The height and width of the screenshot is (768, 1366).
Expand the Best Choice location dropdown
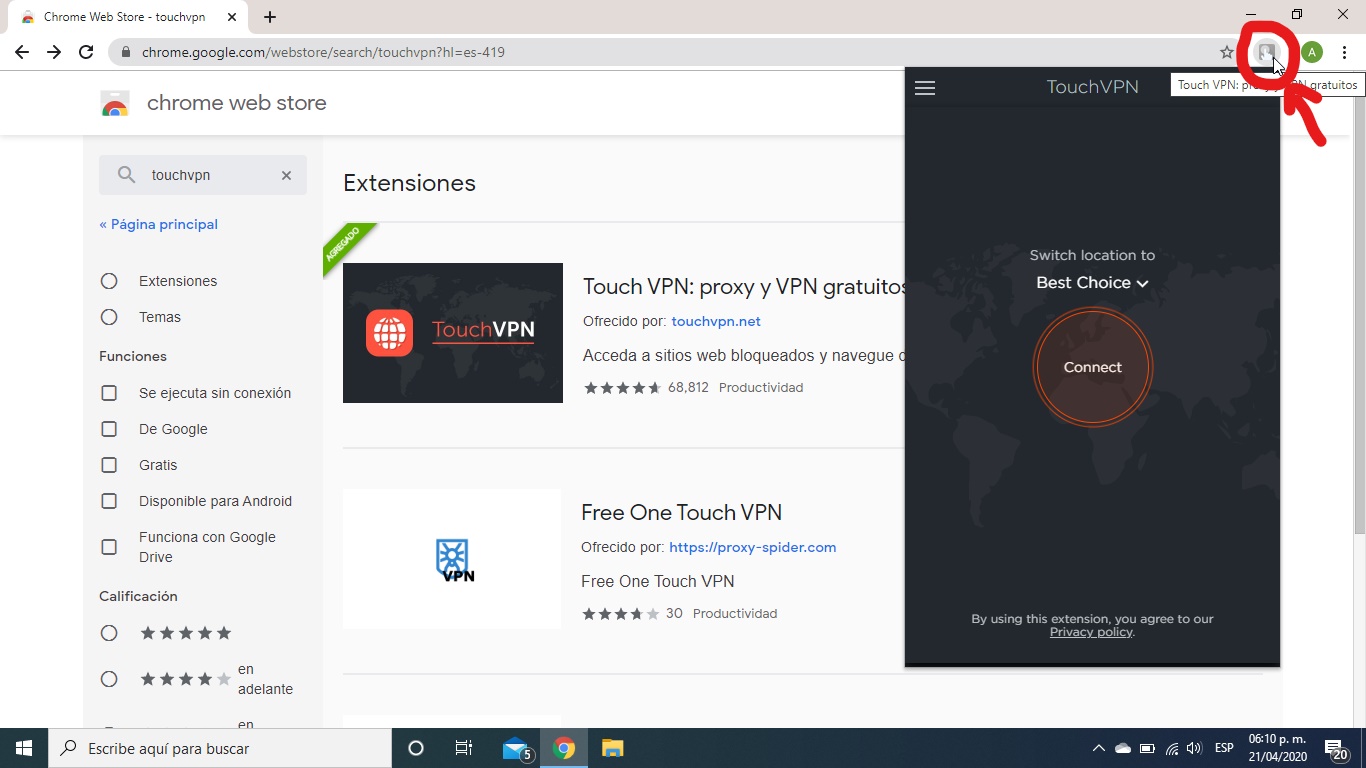[1092, 283]
